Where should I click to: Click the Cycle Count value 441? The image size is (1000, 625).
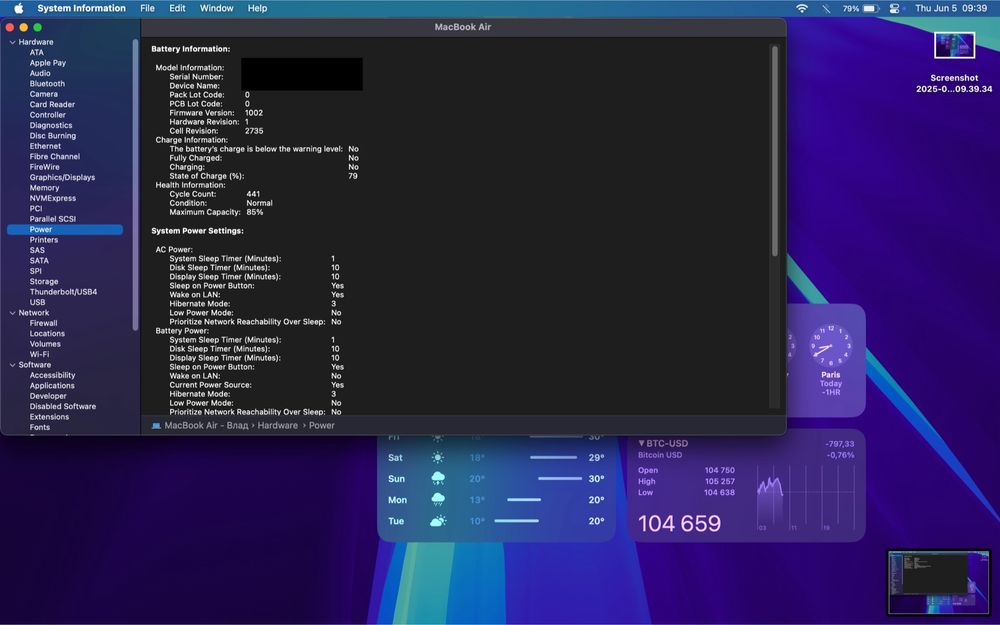click(253, 194)
